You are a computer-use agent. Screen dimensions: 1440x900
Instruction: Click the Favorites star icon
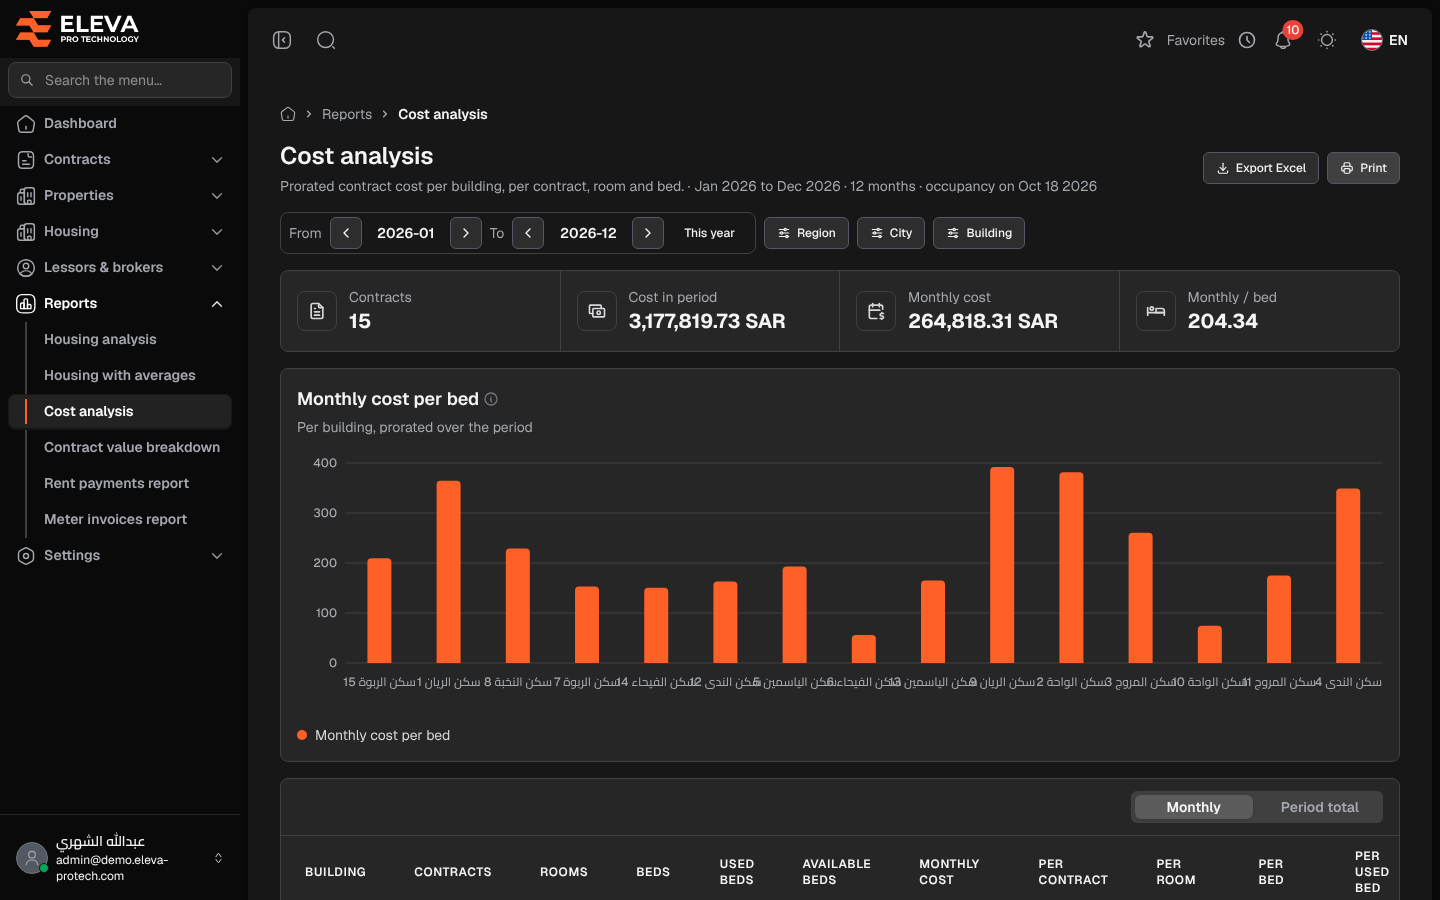click(1145, 40)
